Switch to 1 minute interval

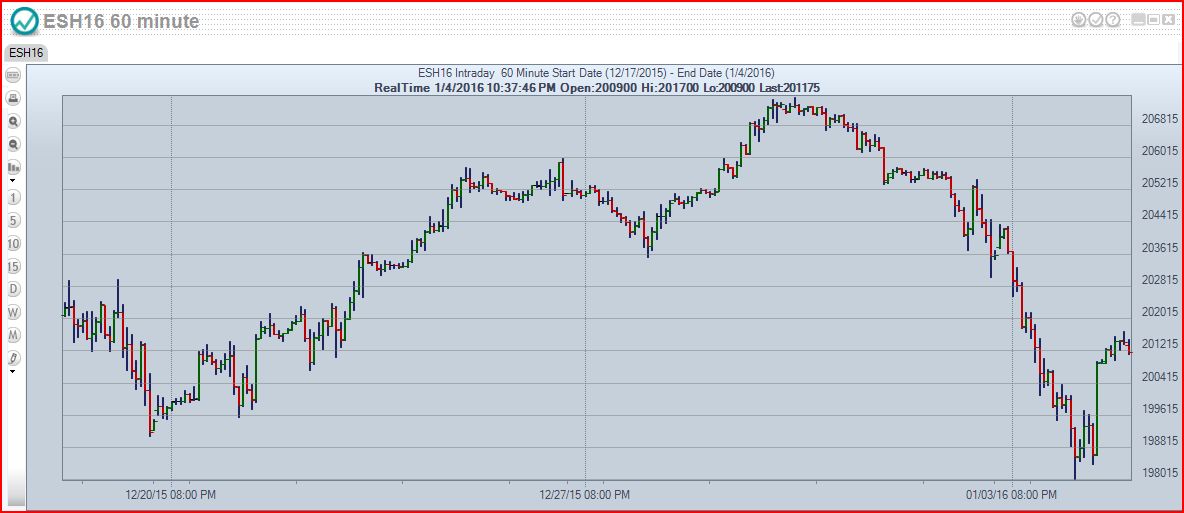click(14, 197)
